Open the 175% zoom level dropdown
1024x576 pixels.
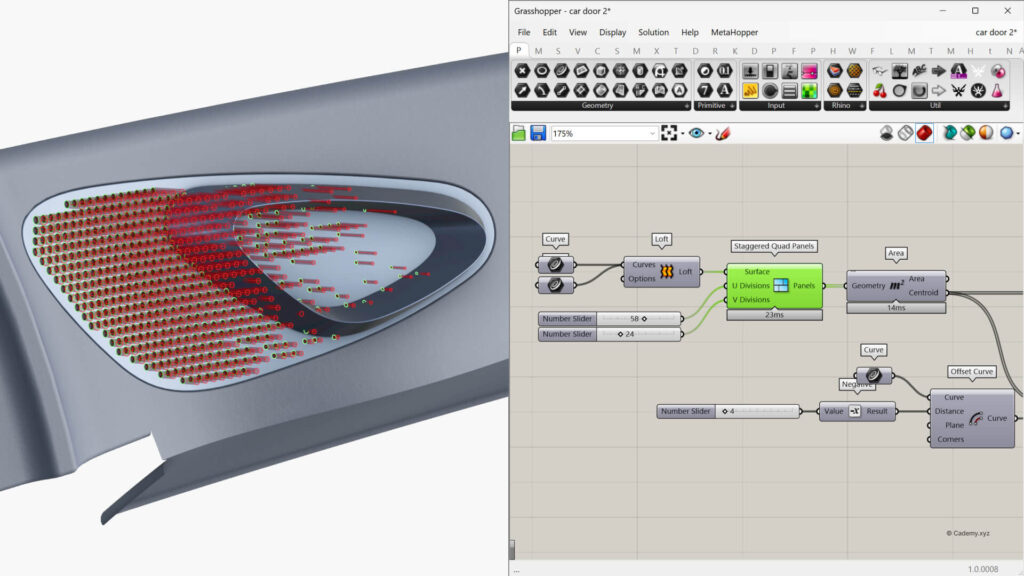[653, 133]
